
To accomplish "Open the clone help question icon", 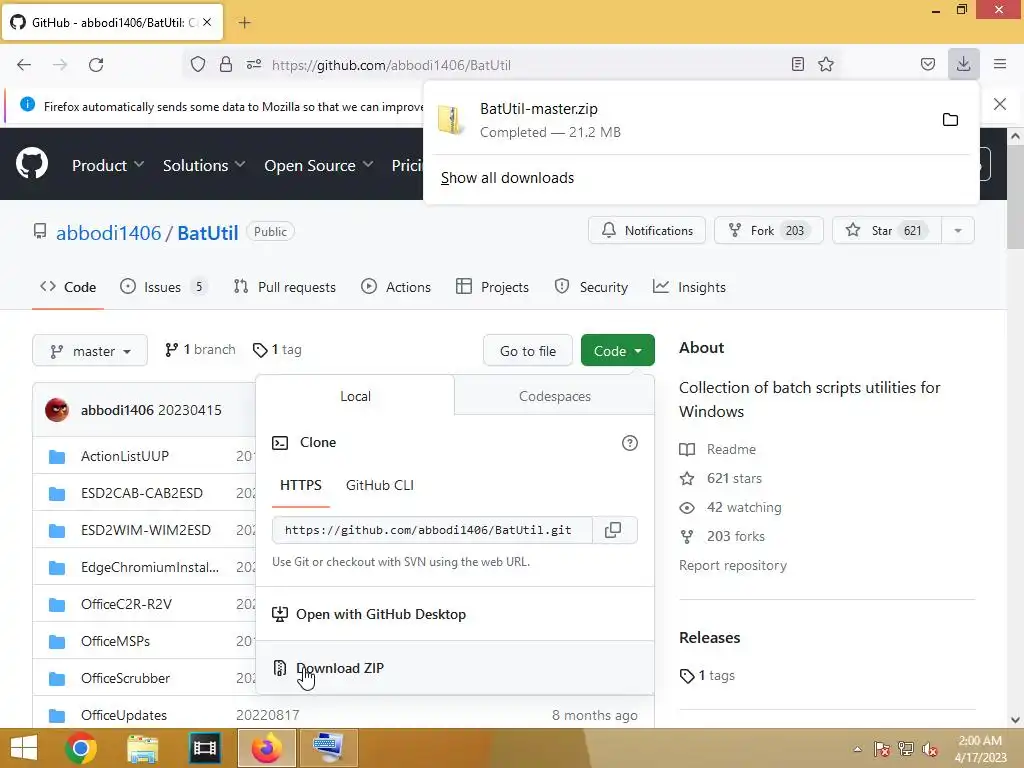I will click(630, 443).
